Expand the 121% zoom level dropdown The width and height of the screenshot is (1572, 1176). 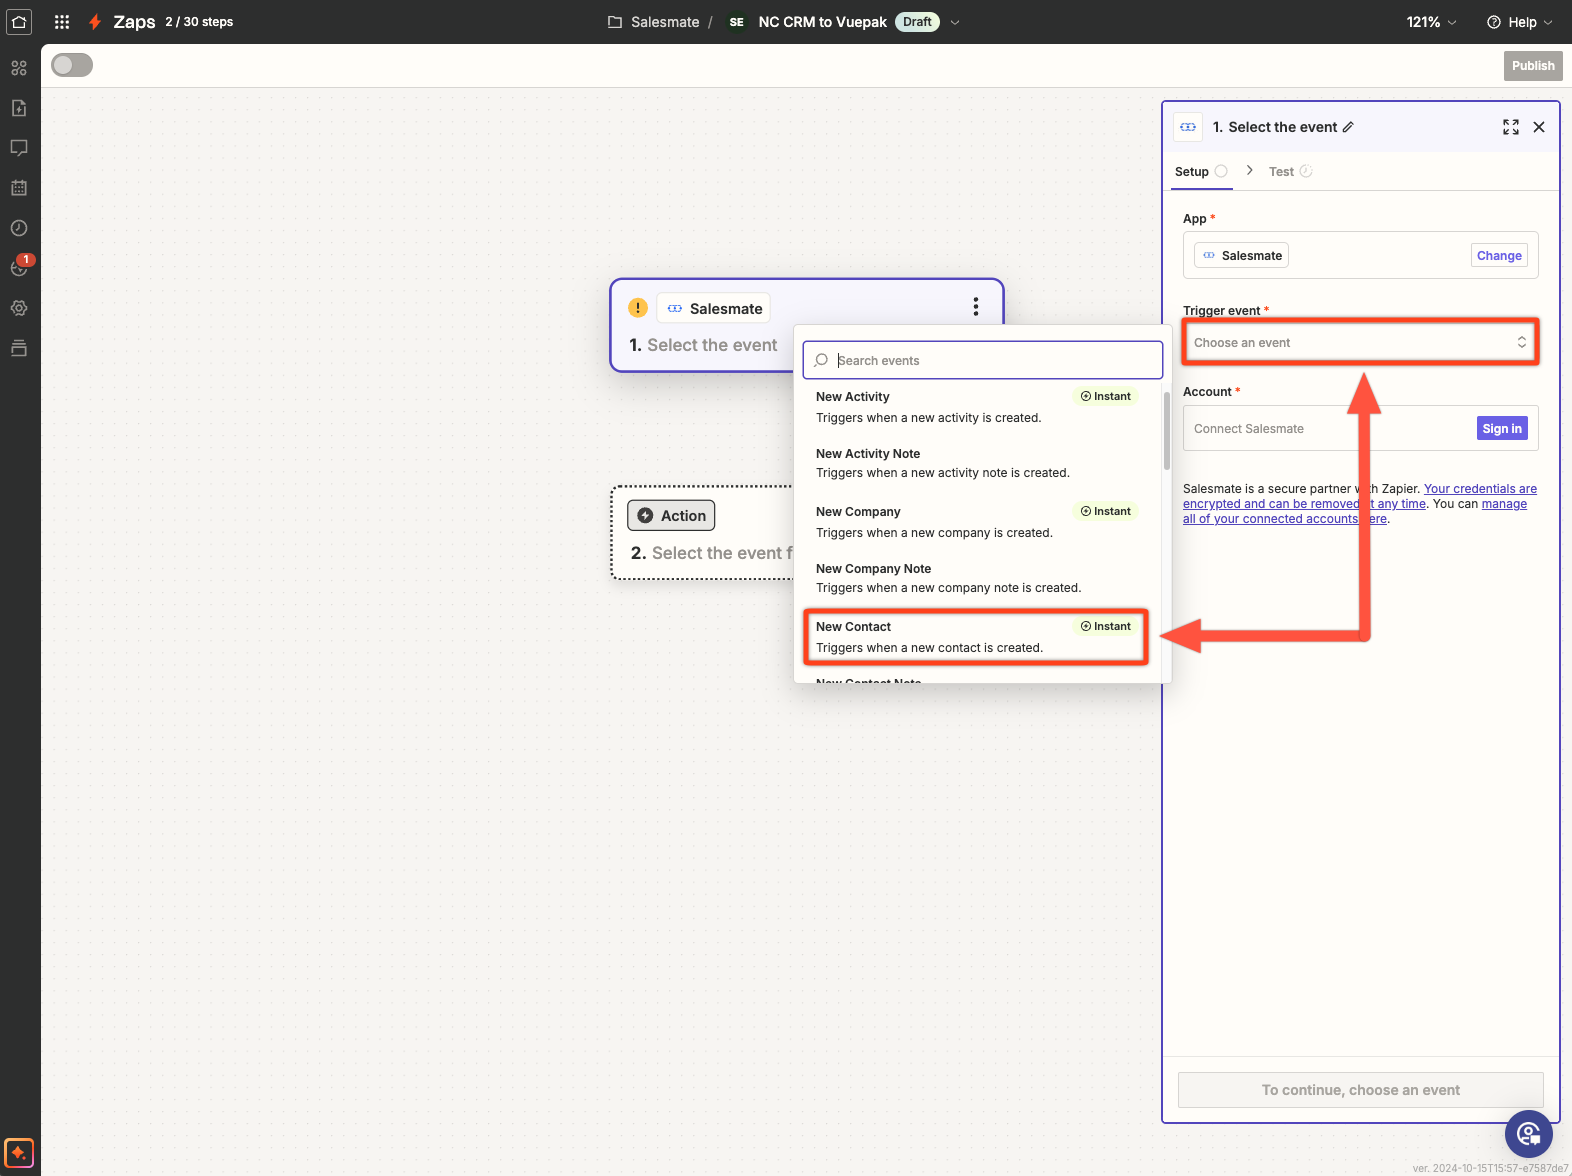1431,22
